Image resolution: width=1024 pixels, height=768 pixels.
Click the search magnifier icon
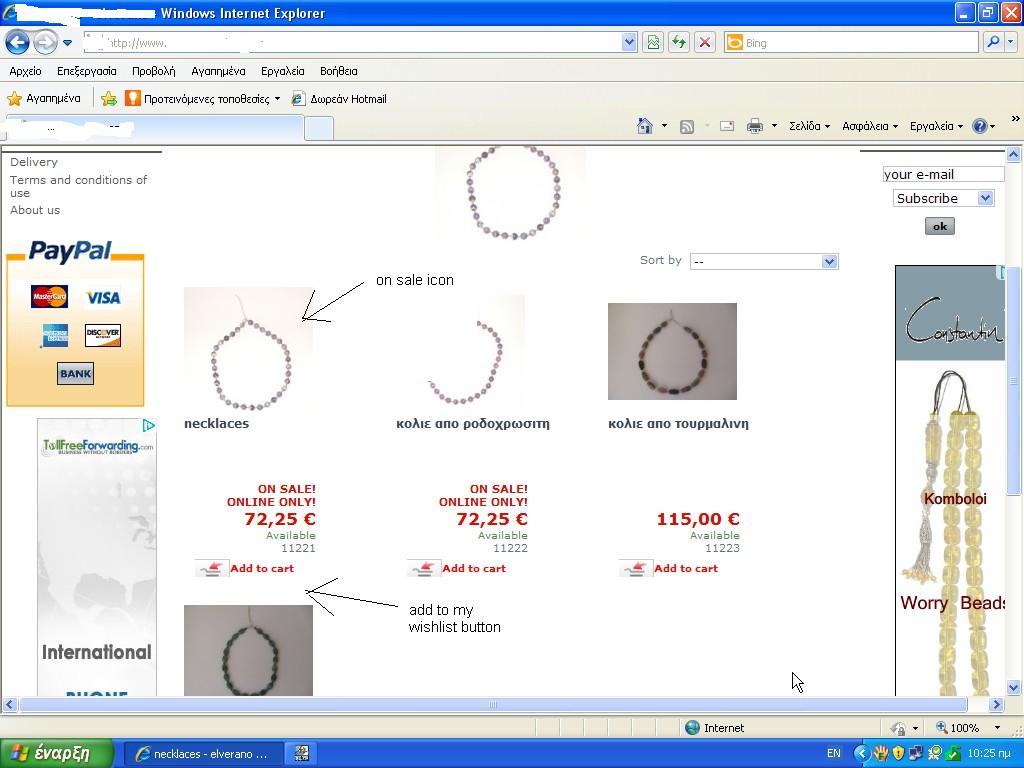(993, 42)
